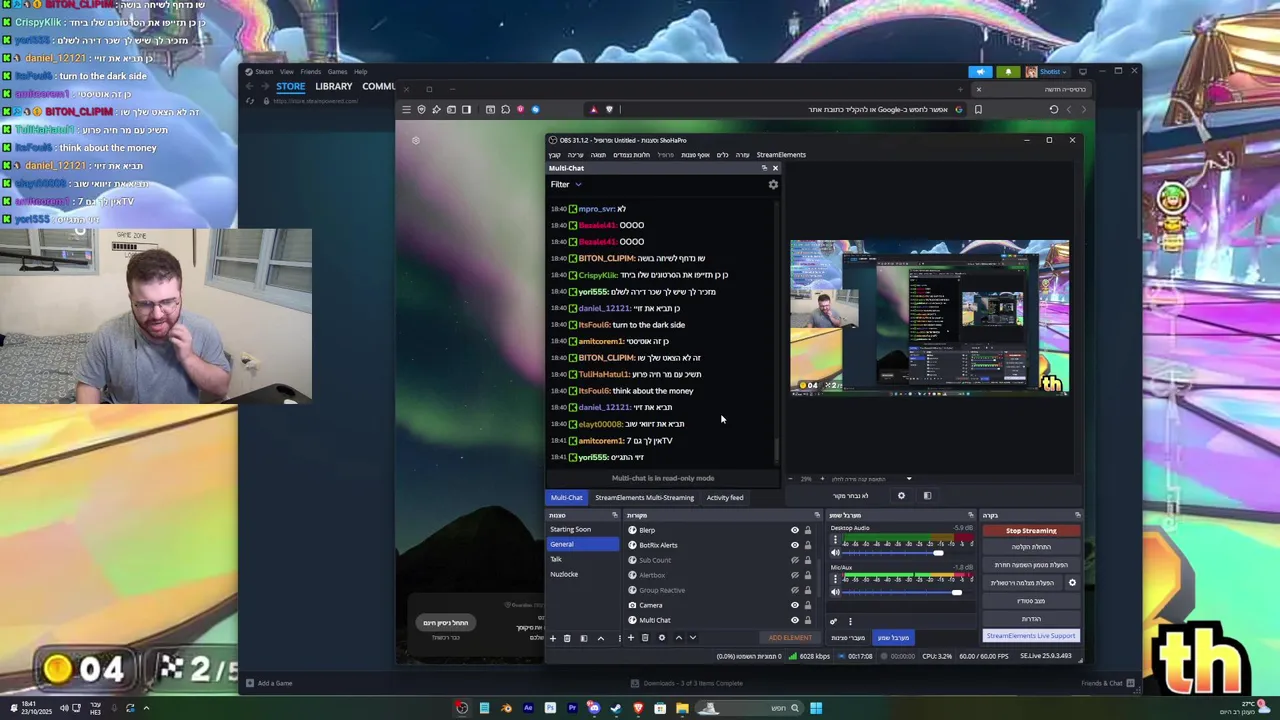Hide the BotRix Alerts source

[795, 545]
